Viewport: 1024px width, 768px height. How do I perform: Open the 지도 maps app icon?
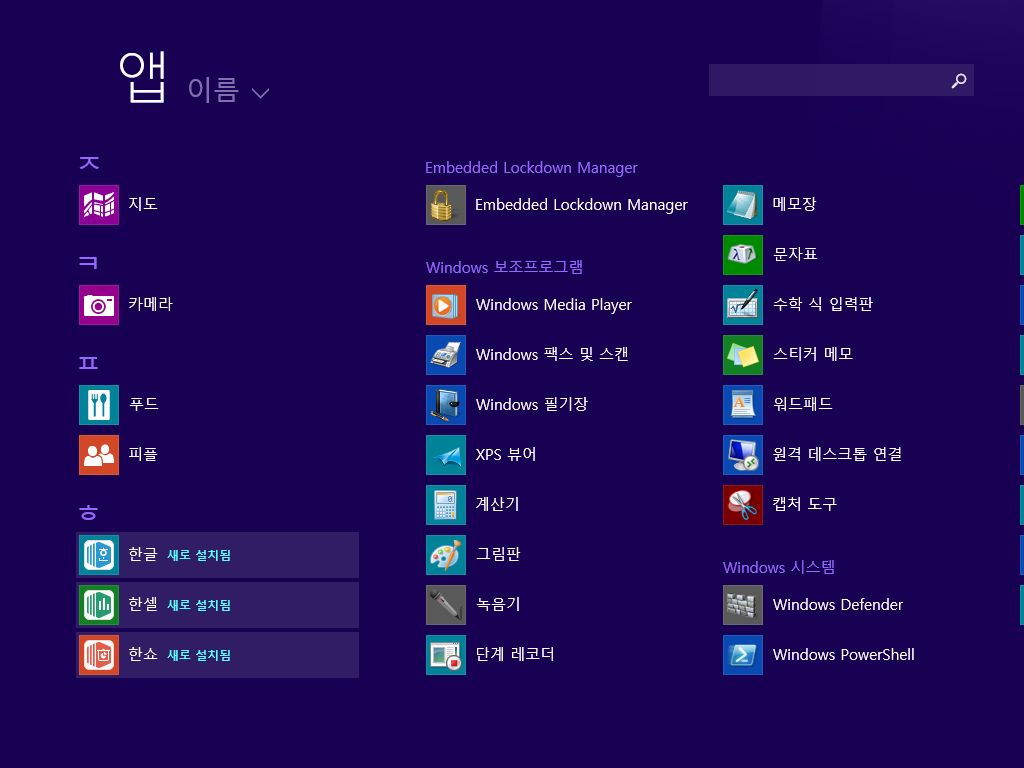click(99, 205)
